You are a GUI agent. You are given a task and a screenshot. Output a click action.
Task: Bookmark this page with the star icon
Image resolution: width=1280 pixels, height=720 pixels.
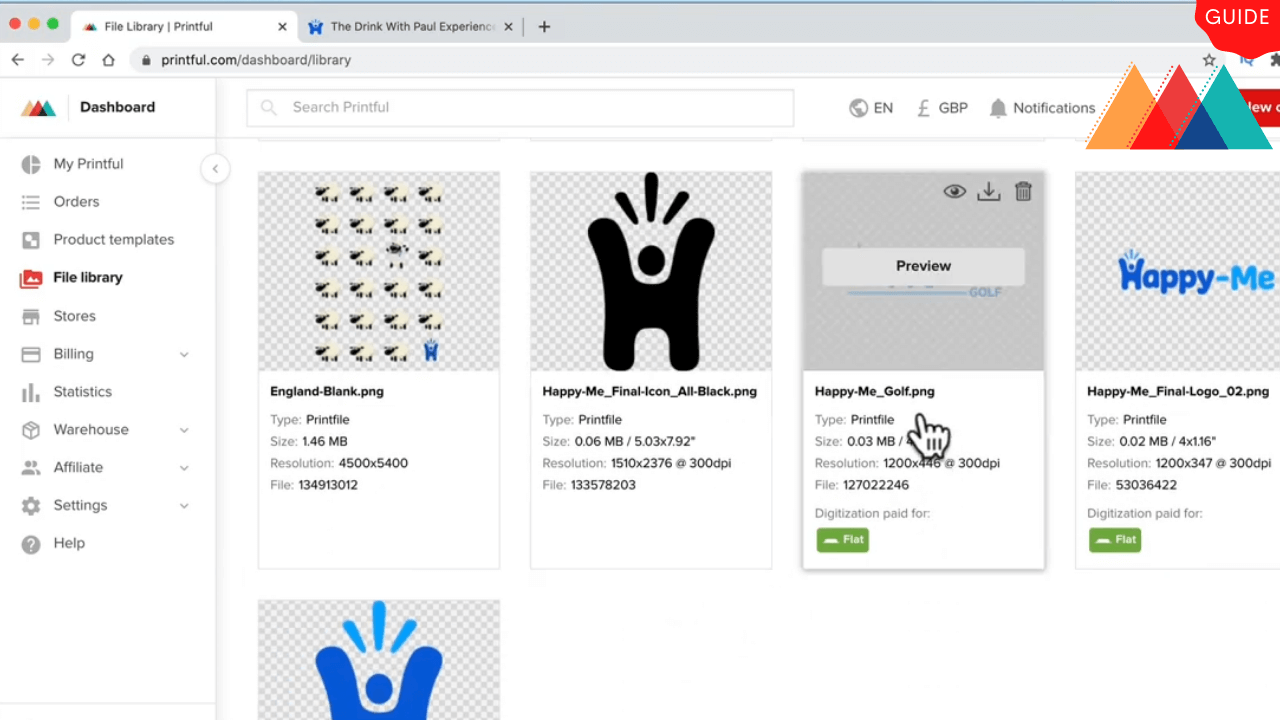coord(1209,60)
